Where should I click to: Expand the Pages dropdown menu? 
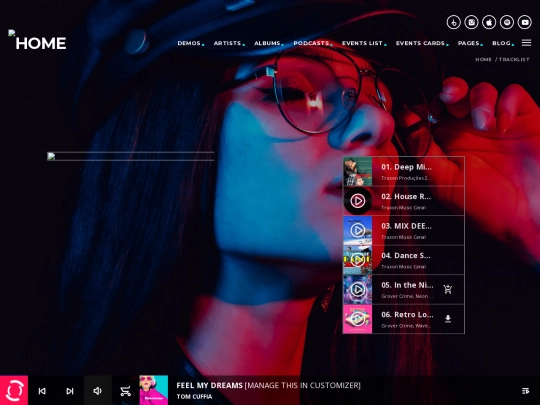pos(469,43)
